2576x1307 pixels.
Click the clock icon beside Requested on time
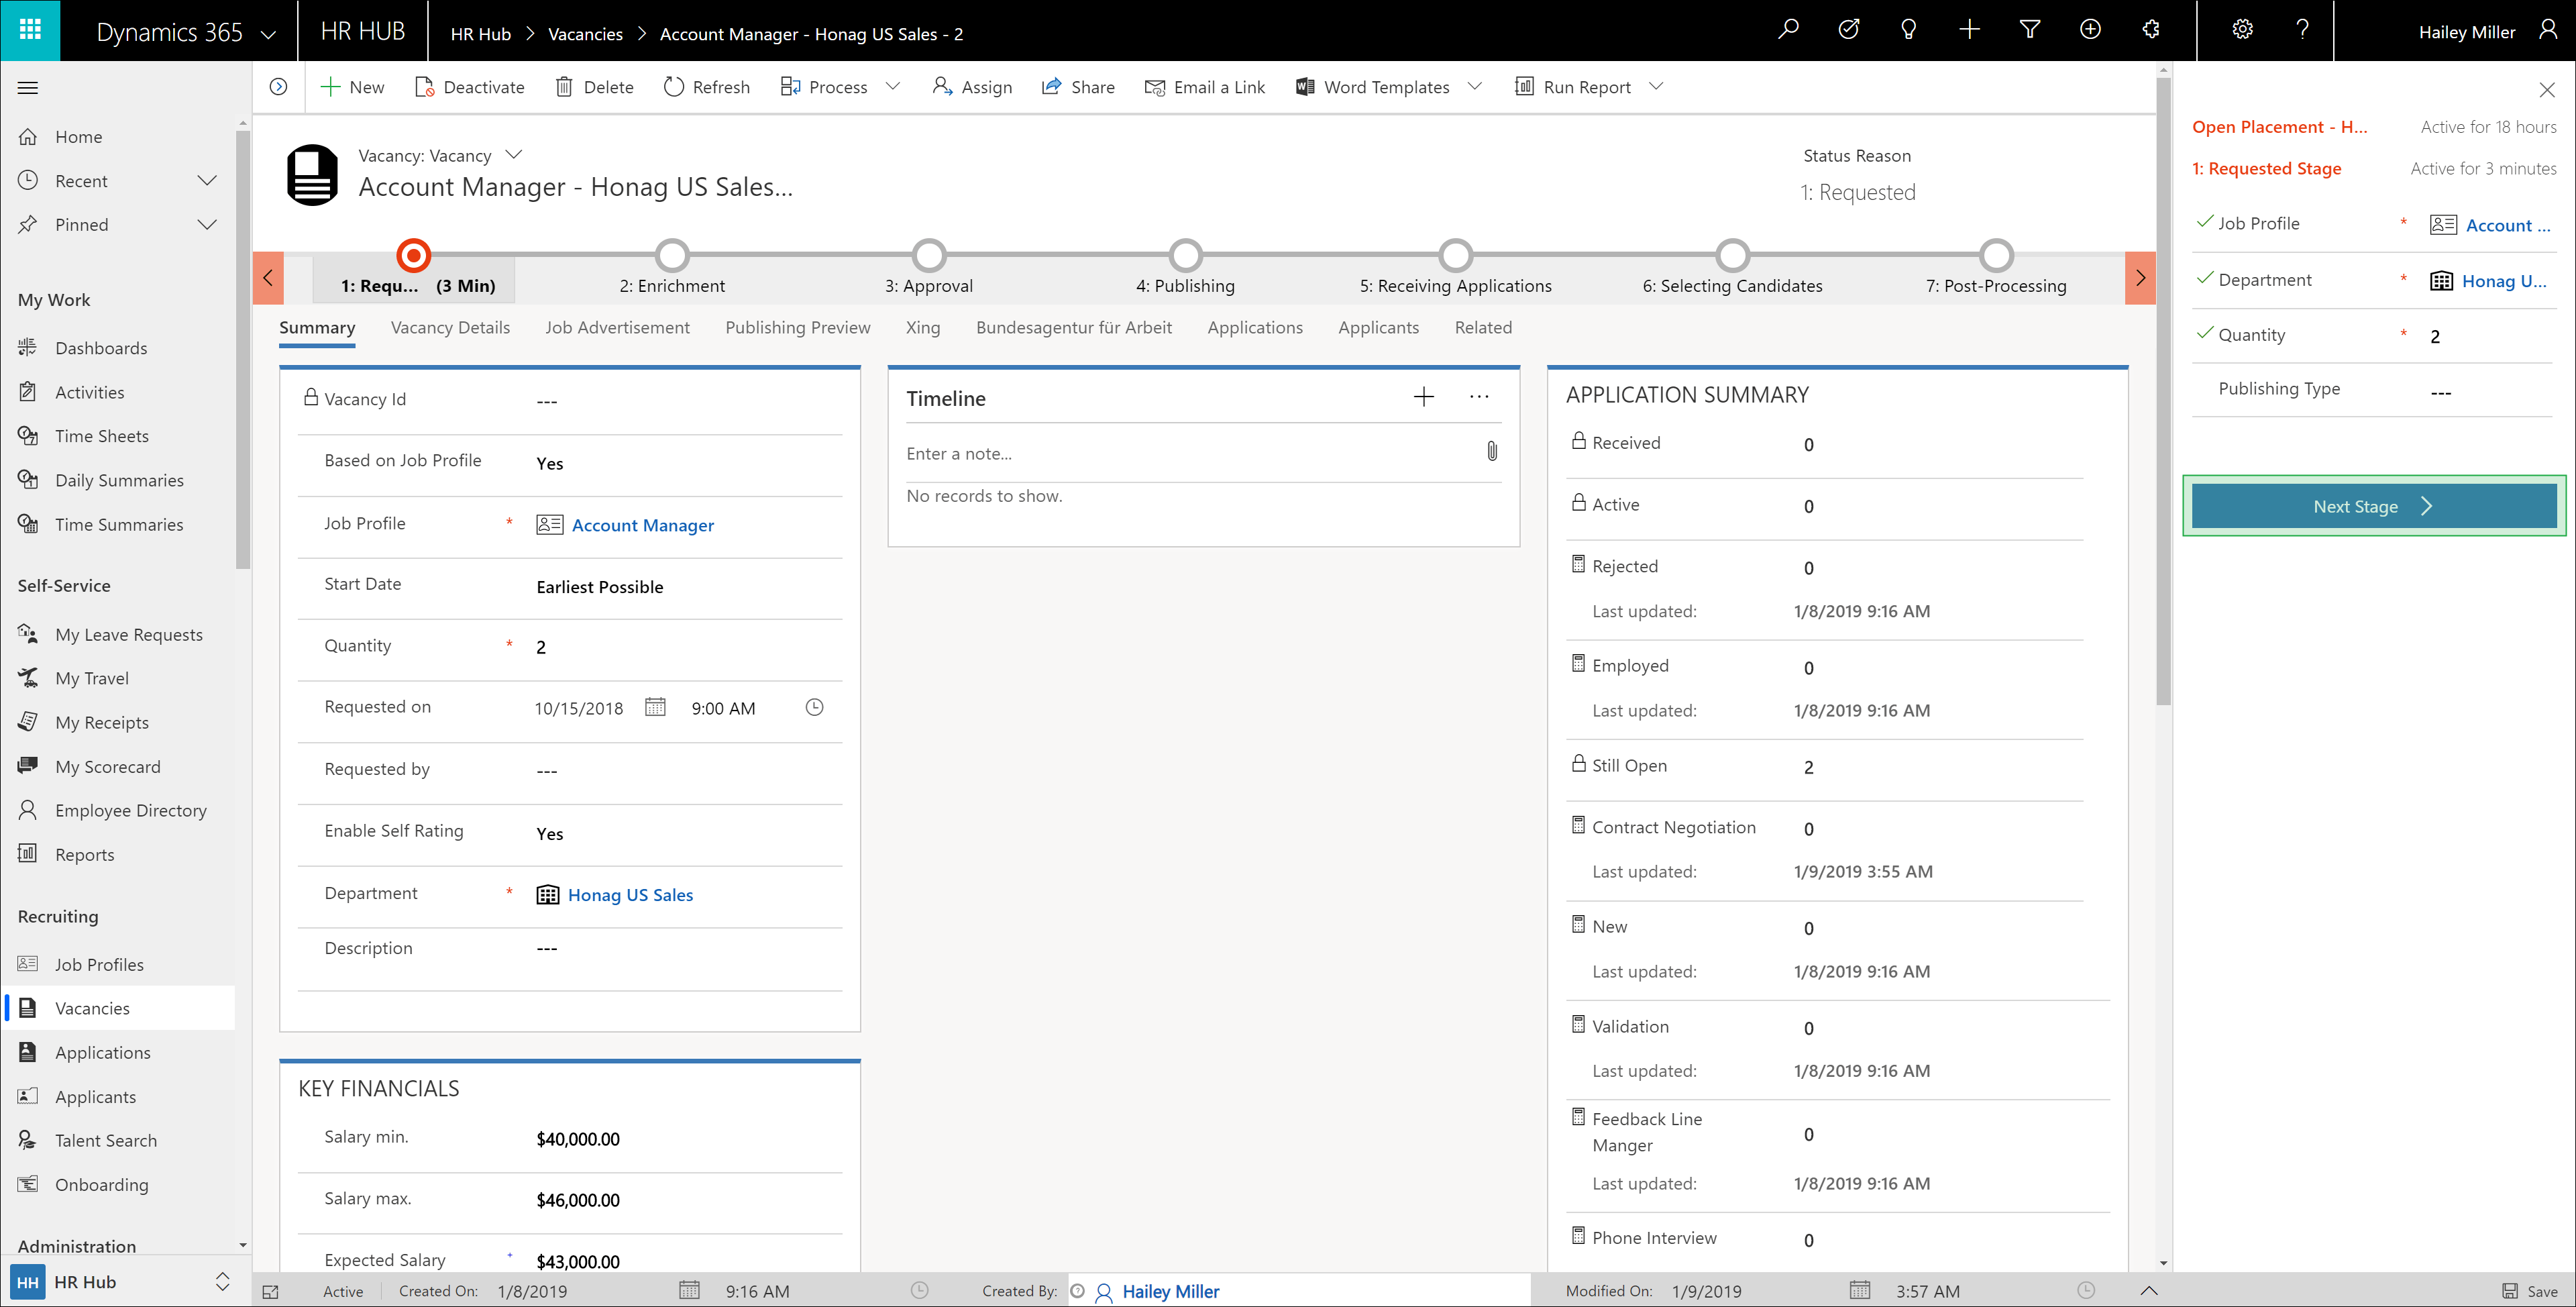(814, 707)
